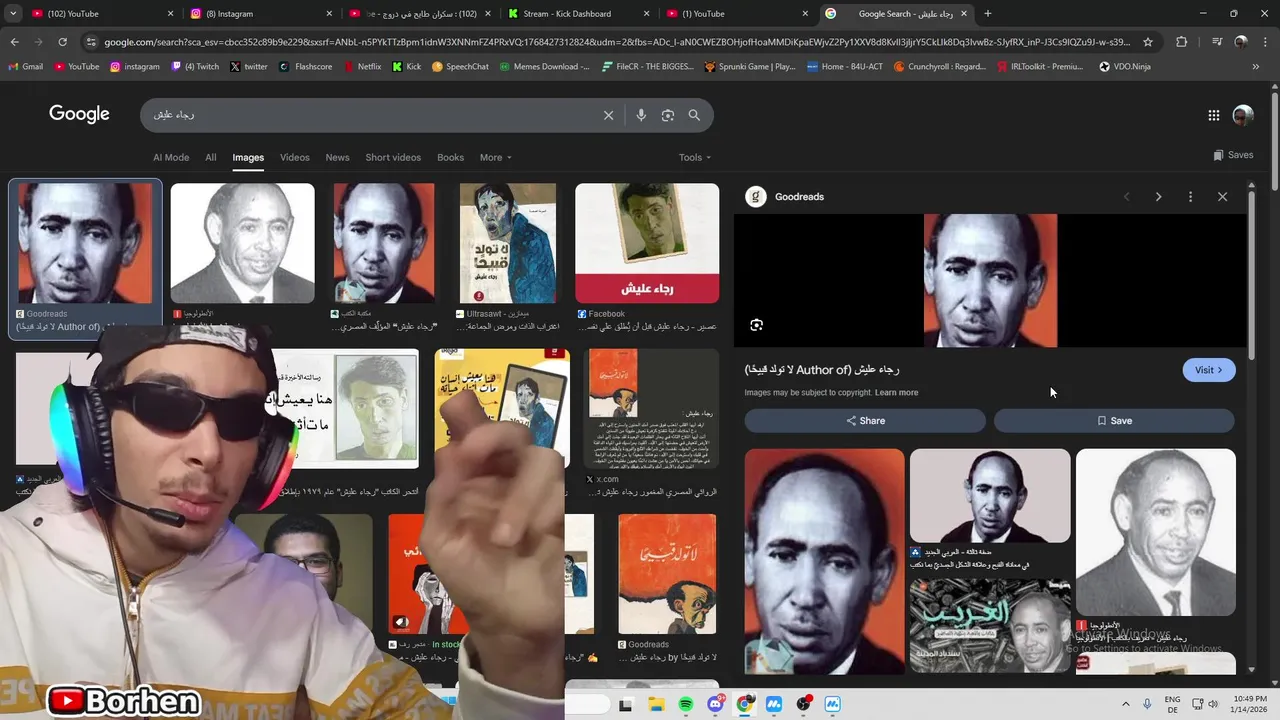
Task: Open the taskbar clock and date
Action: pos(1251,704)
